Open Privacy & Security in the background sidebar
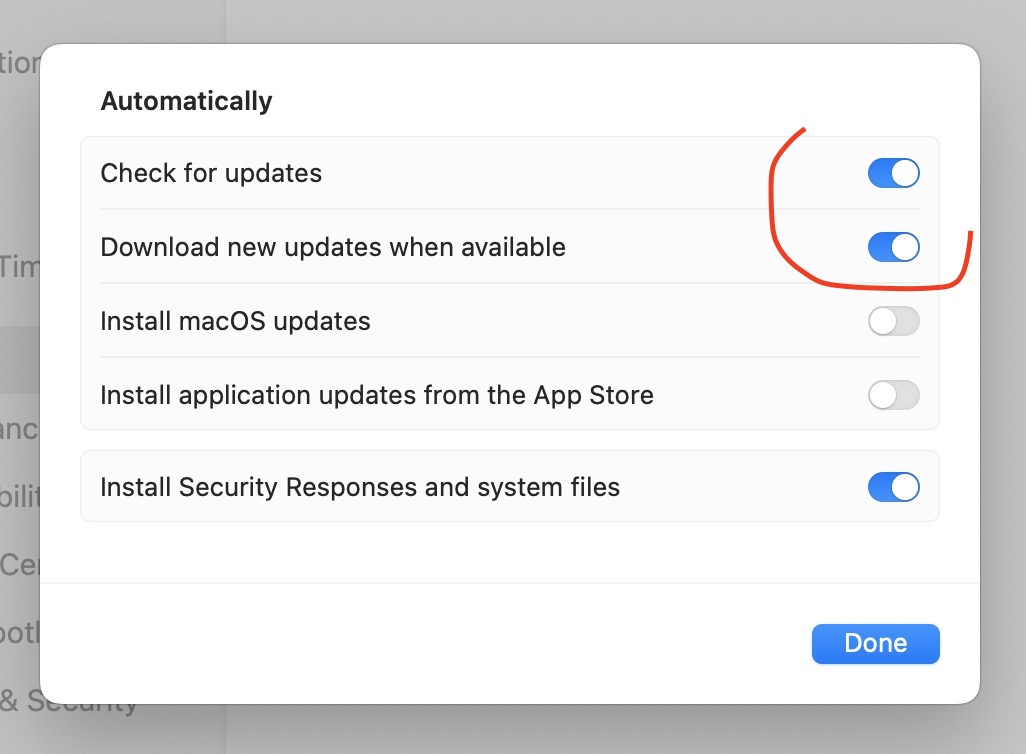 tap(20, 701)
